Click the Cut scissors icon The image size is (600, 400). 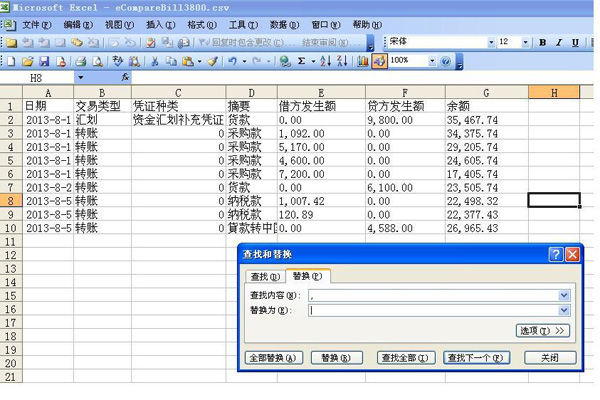tap(156, 61)
